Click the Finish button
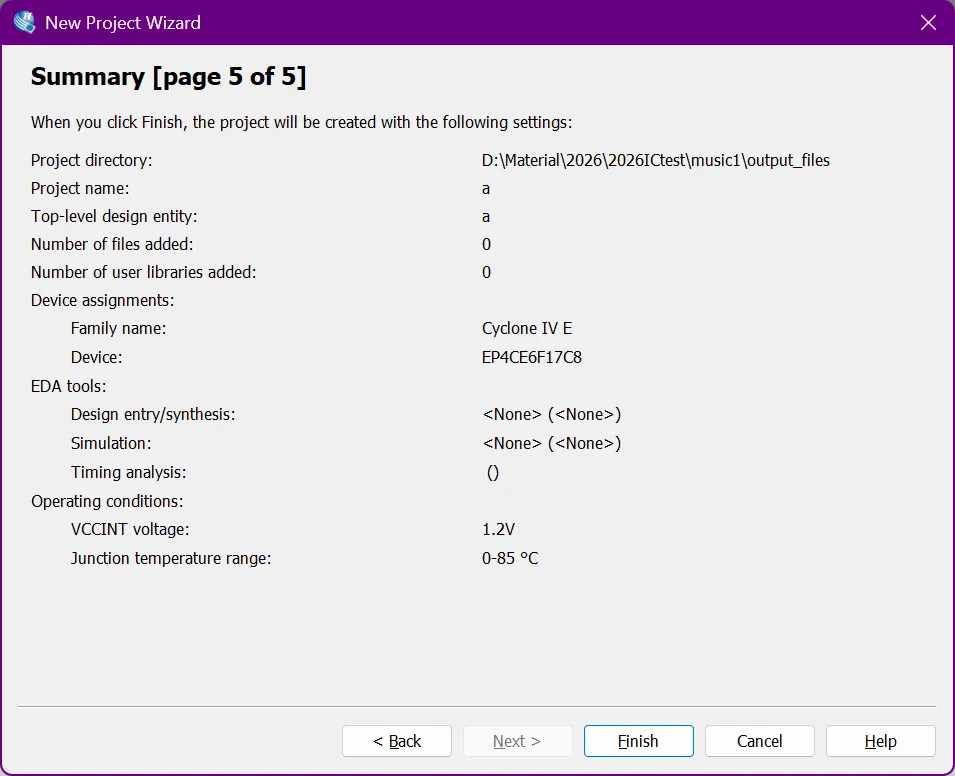This screenshot has height=776, width=955. 638,741
